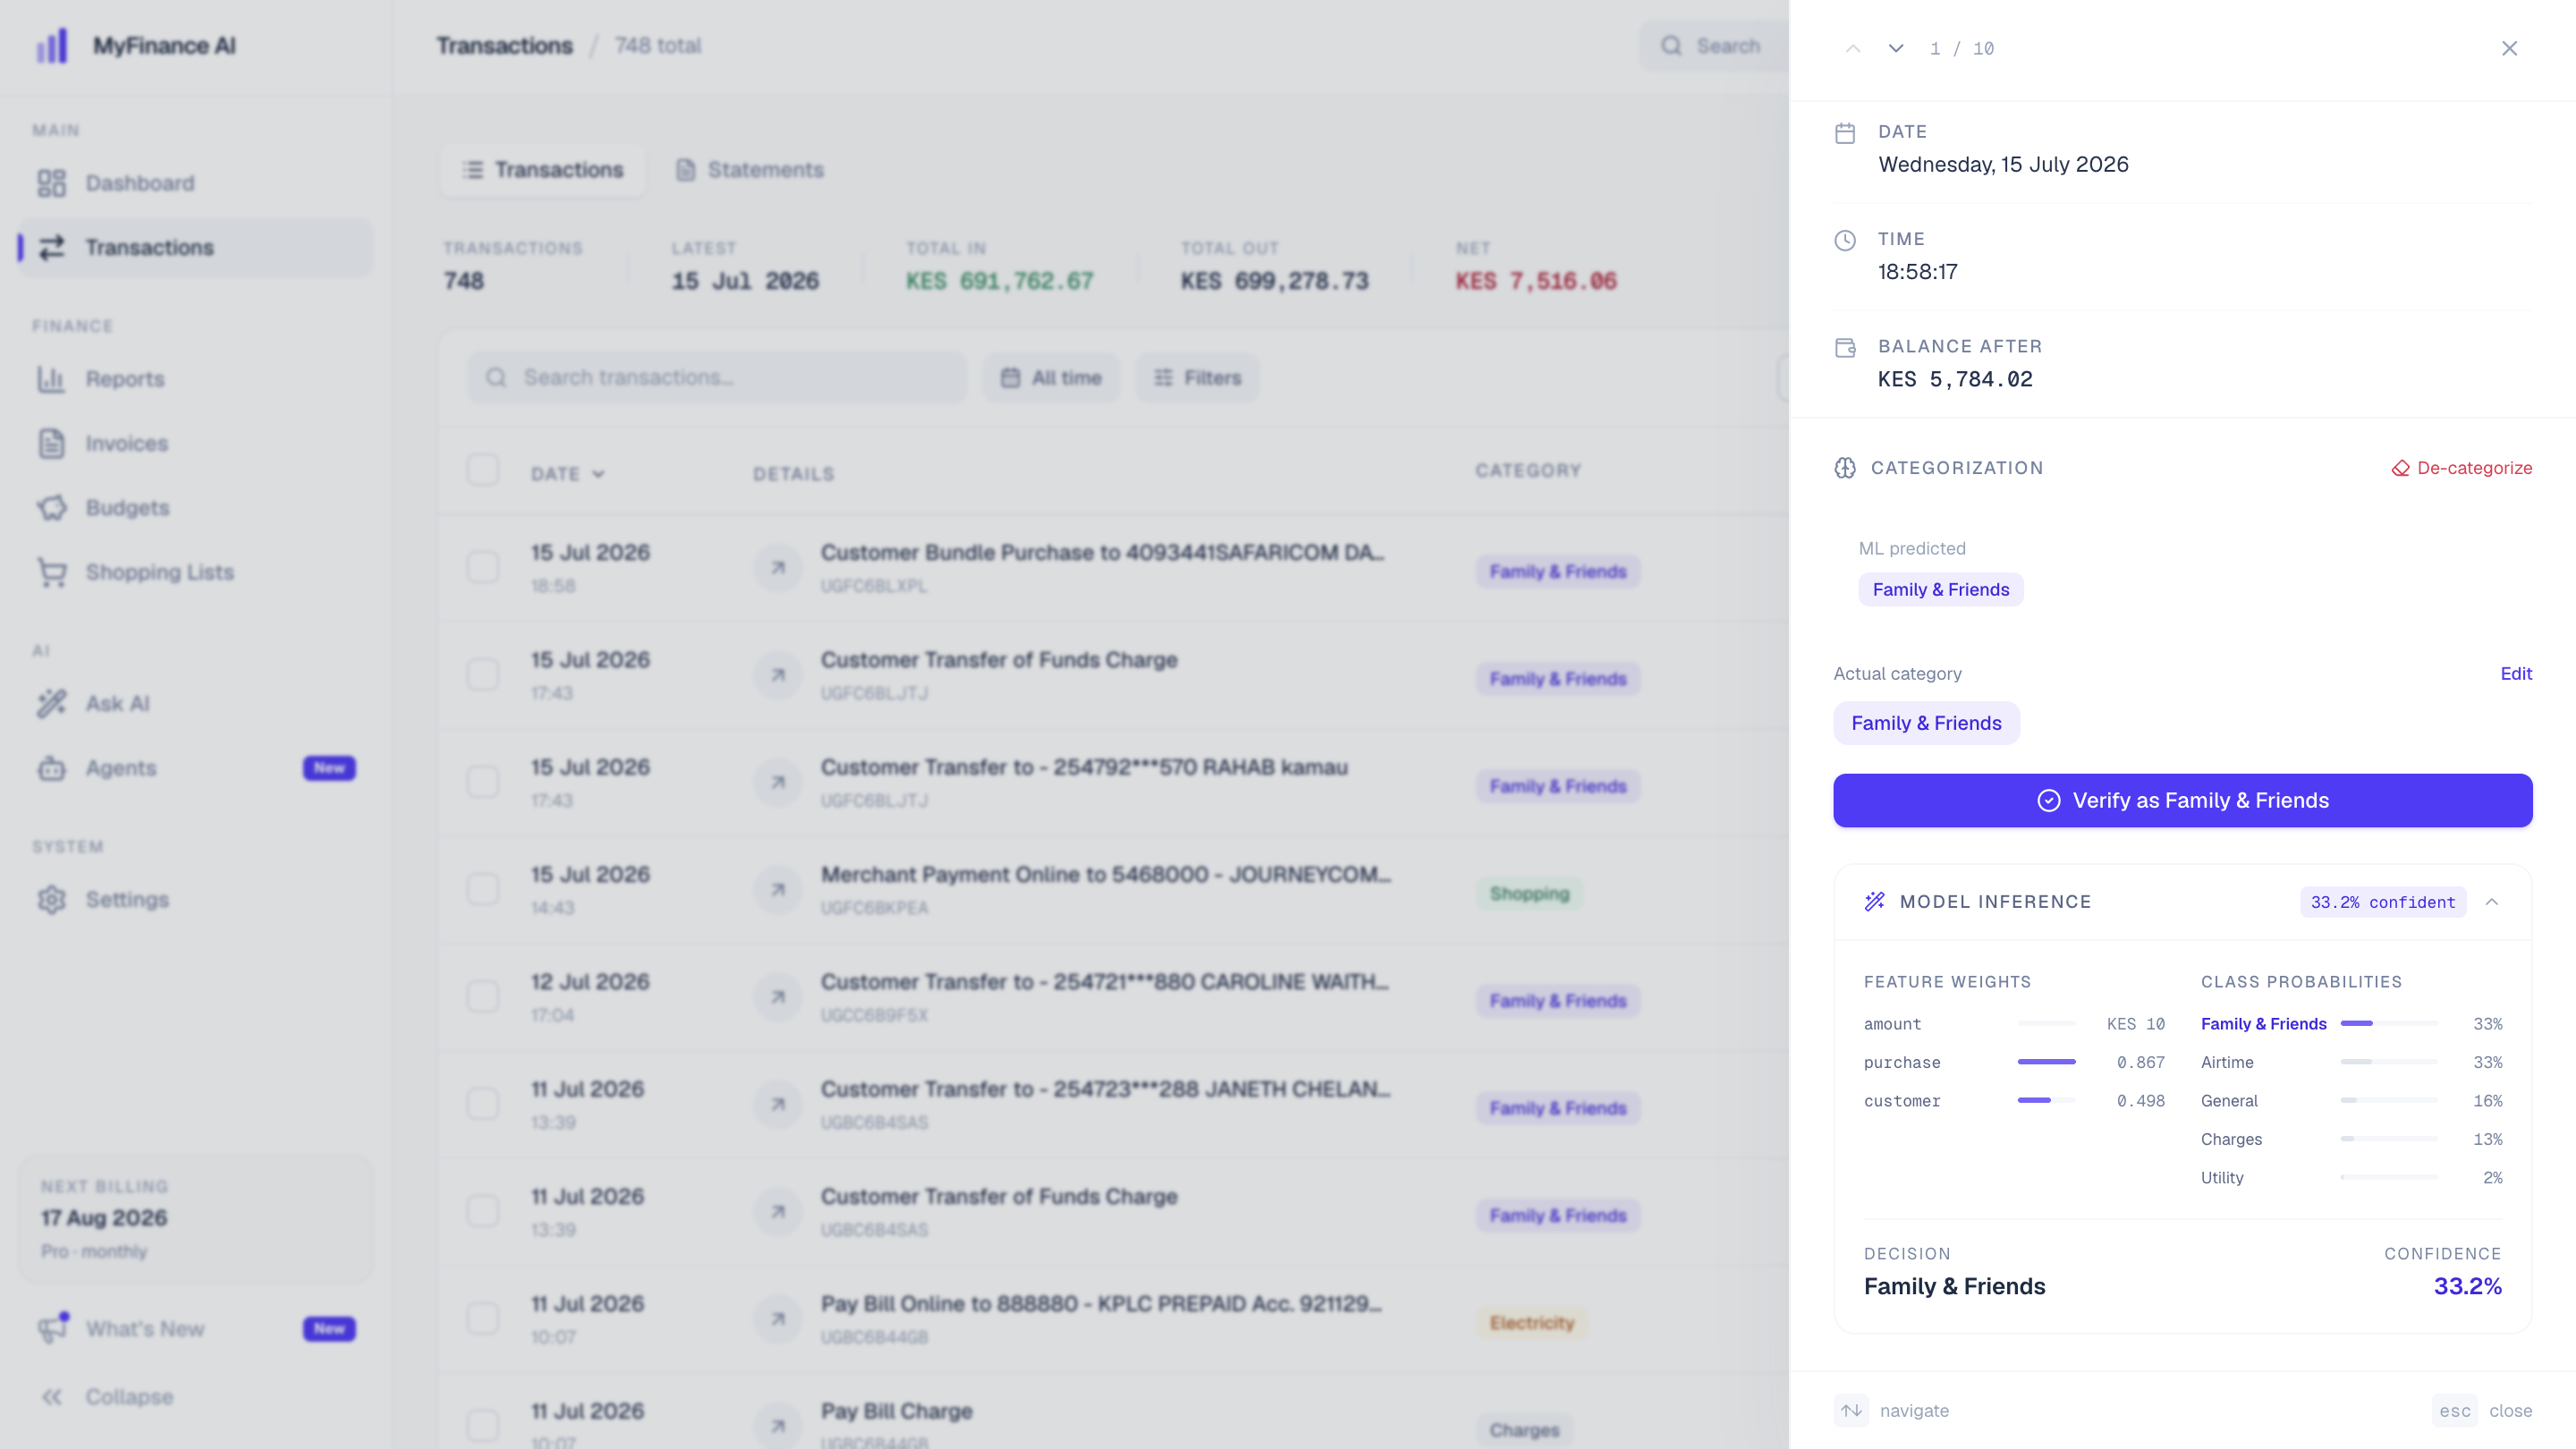Check the RAHAB kamau transfer row checkbox
Viewport: 2576px width, 1449px height.
coord(483,782)
